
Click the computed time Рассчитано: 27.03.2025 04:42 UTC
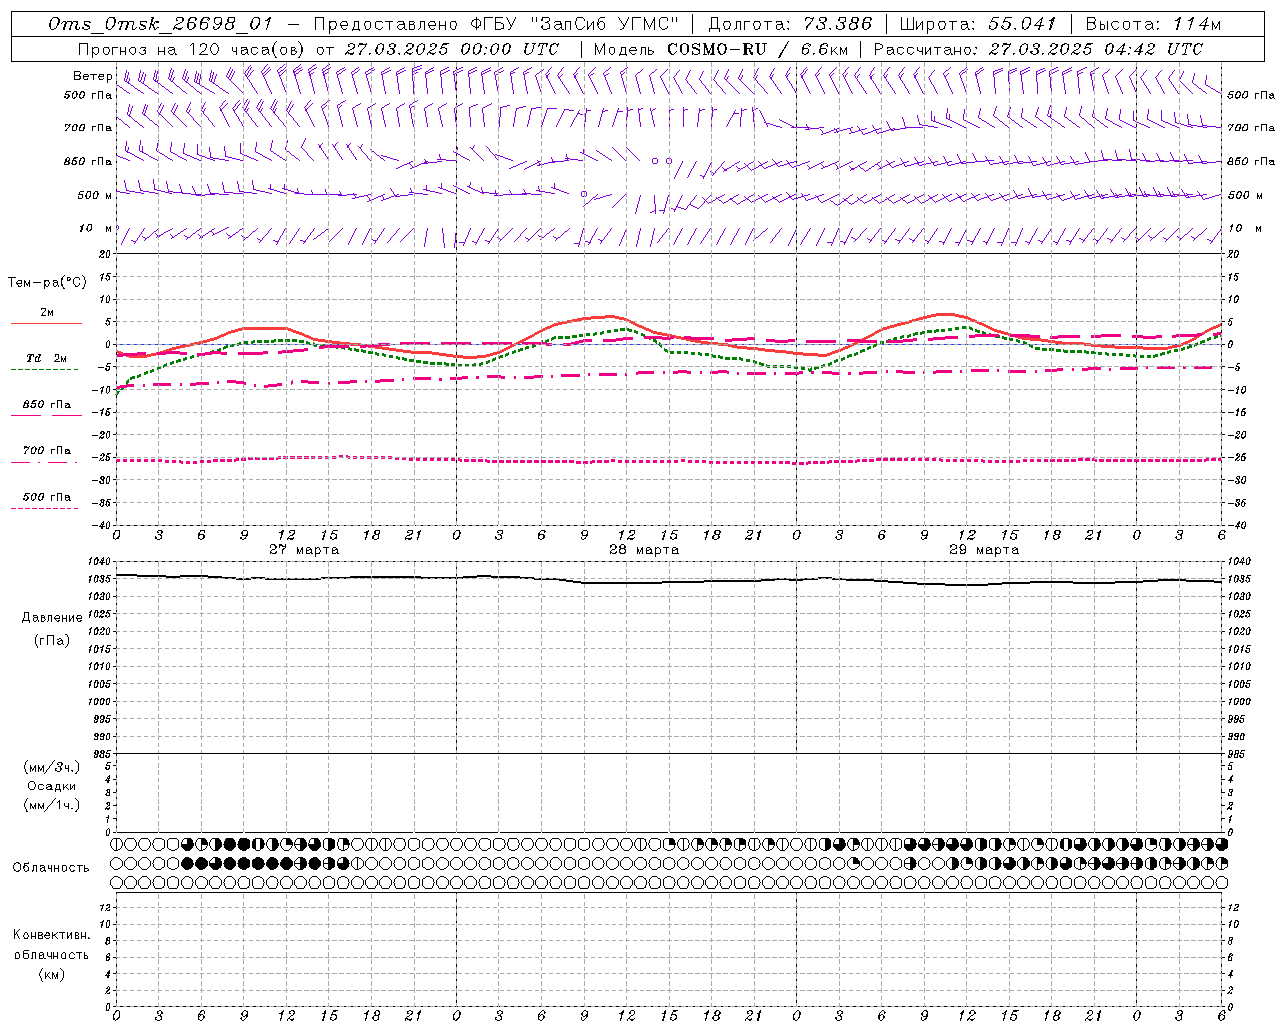[x=1038, y=49]
